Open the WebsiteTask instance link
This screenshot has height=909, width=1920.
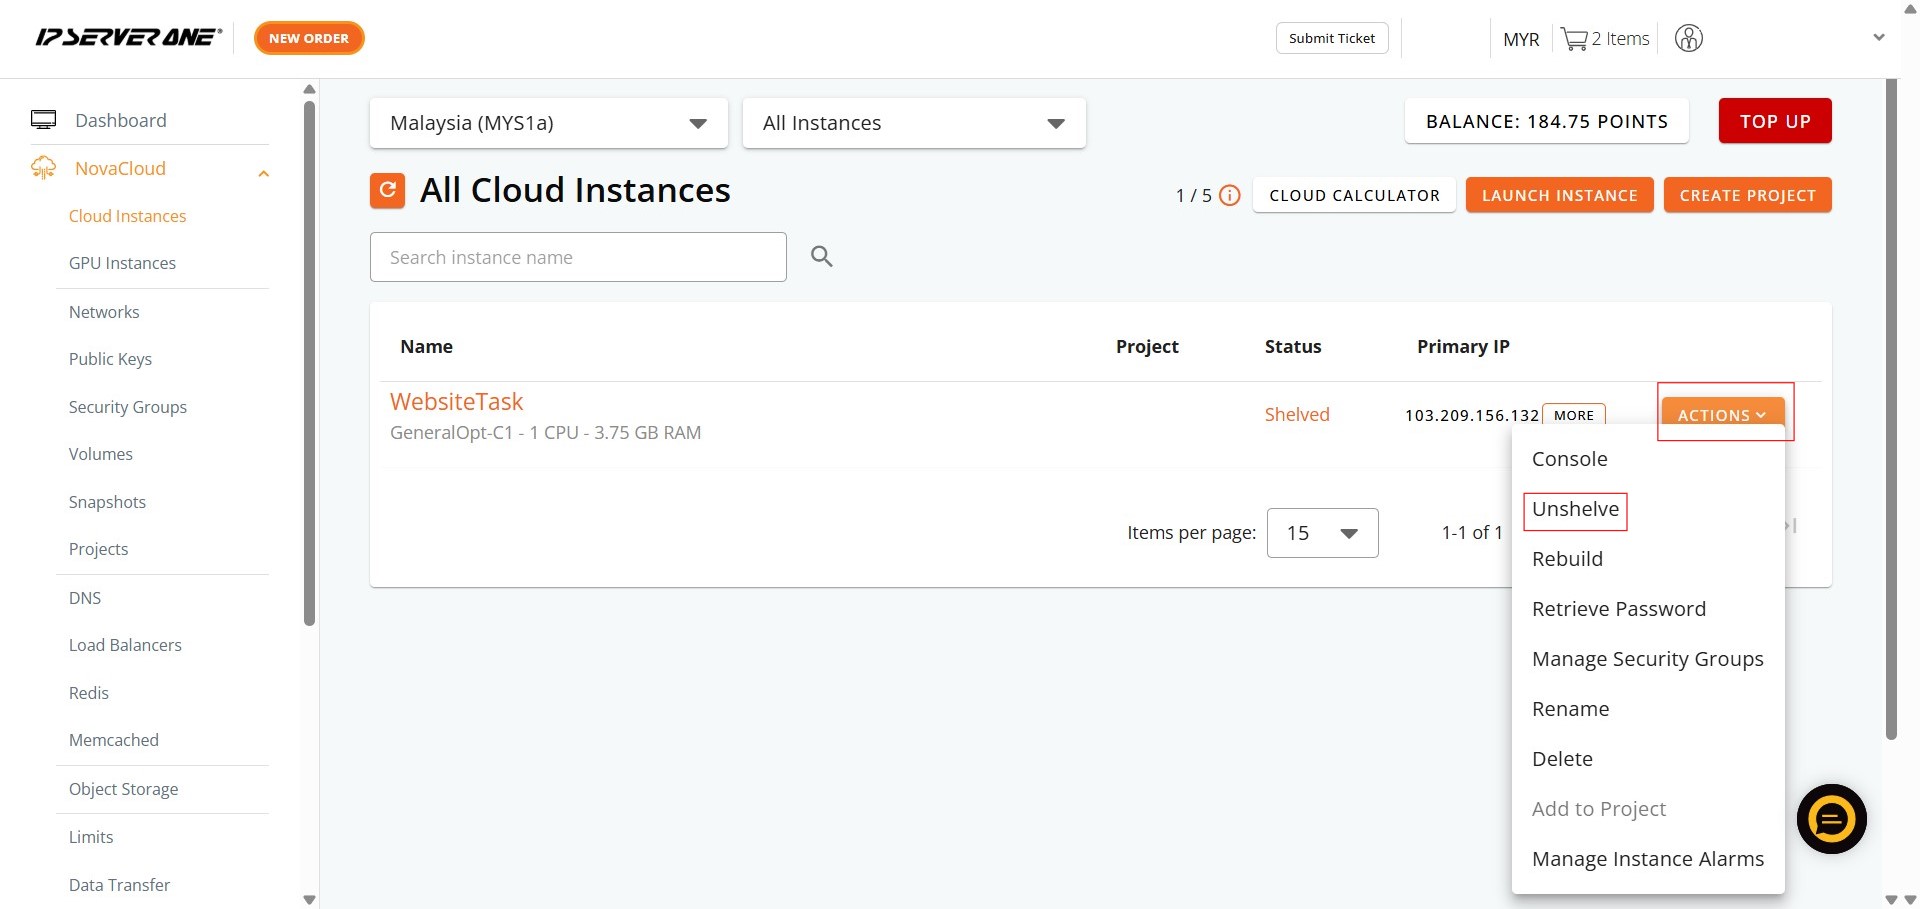click(x=456, y=402)
